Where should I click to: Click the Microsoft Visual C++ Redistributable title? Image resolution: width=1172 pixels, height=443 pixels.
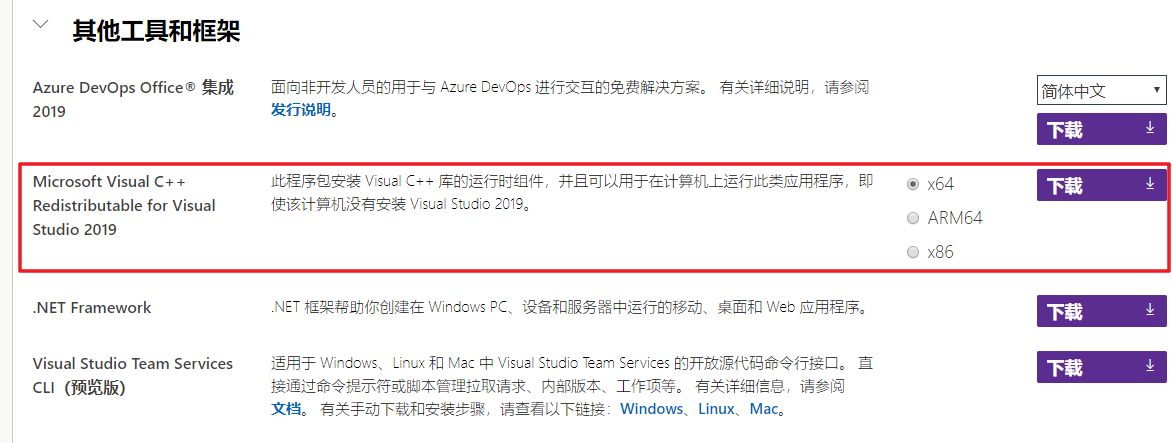[x=124, y=205]
